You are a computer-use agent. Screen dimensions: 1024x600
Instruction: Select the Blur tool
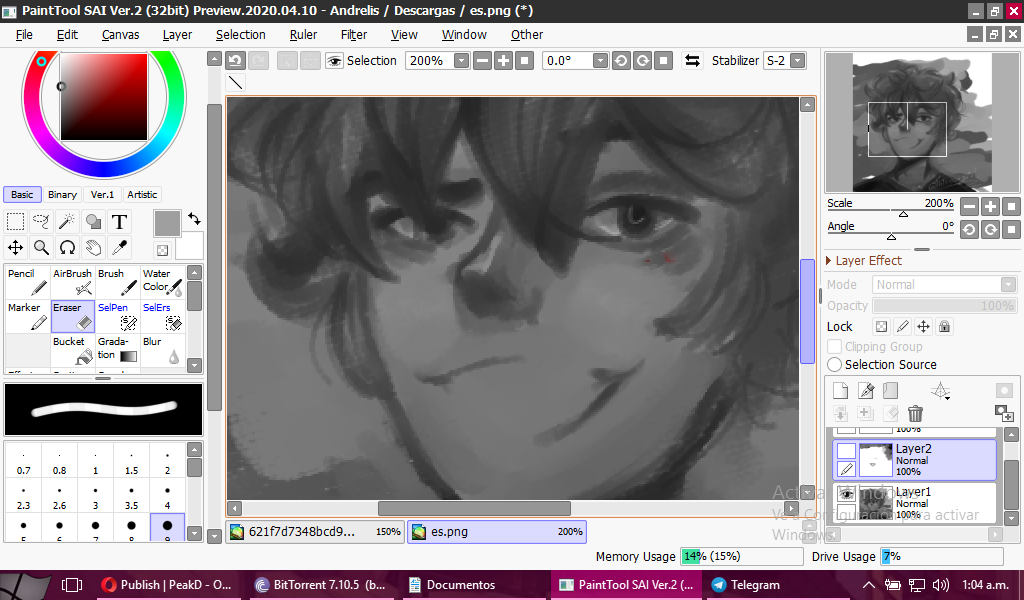pos(163,350)
